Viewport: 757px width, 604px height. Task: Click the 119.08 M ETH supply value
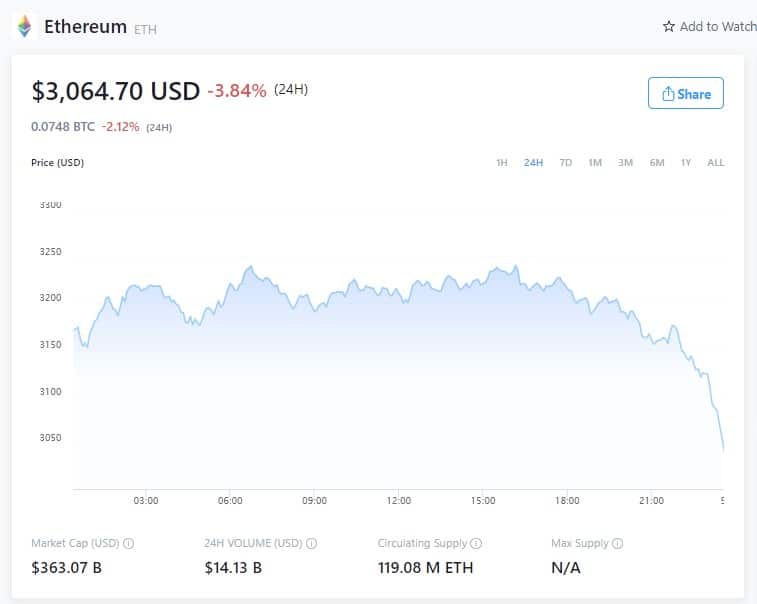[x=425, y=568]
